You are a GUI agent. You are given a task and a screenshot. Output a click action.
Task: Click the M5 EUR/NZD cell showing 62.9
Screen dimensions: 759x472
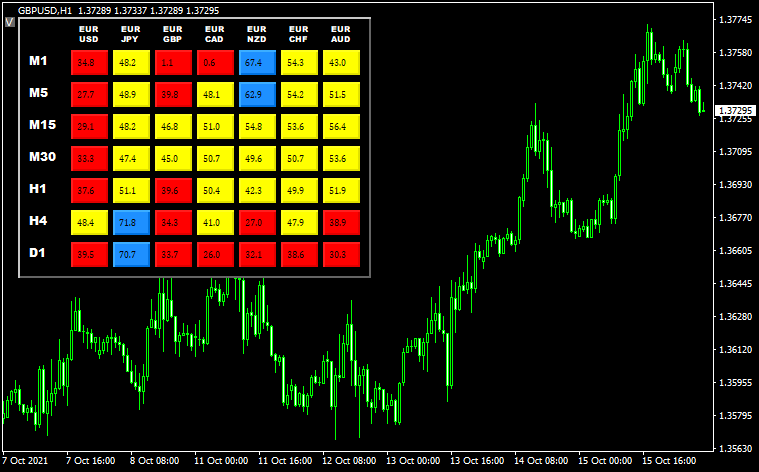[x=256, y=95]
